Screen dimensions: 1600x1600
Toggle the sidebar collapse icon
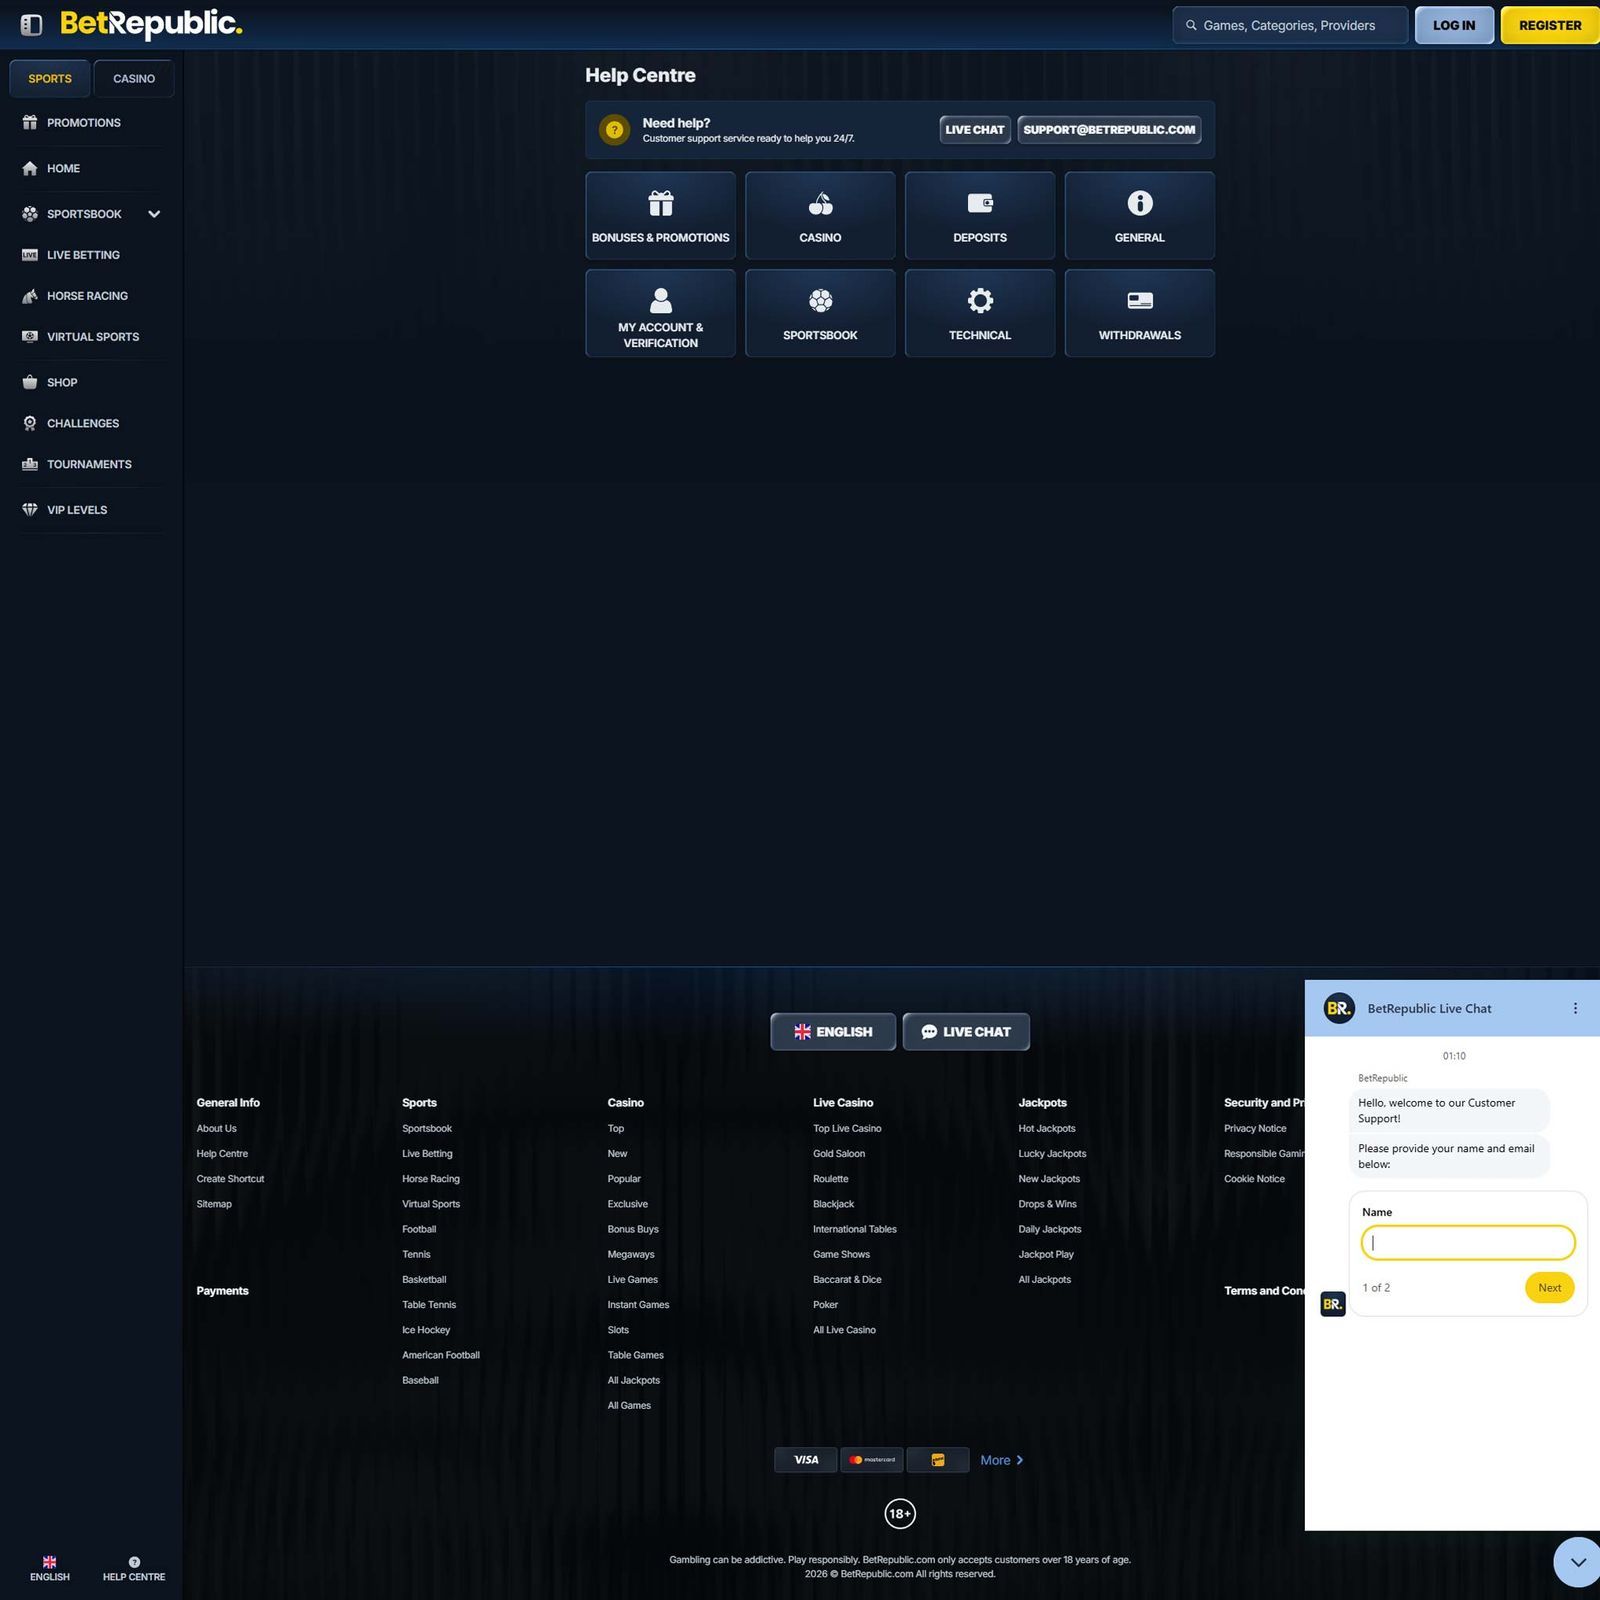(x=31, y=25)
